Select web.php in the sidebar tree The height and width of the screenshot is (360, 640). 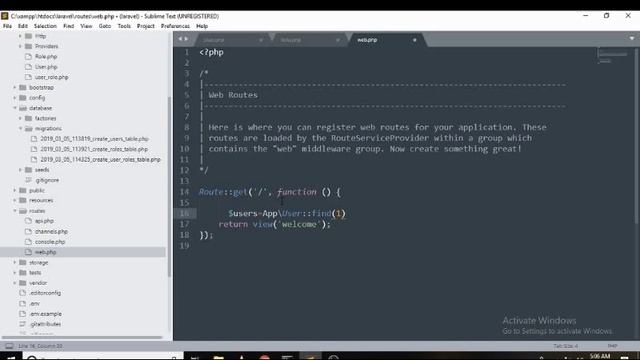coord(83,252)
